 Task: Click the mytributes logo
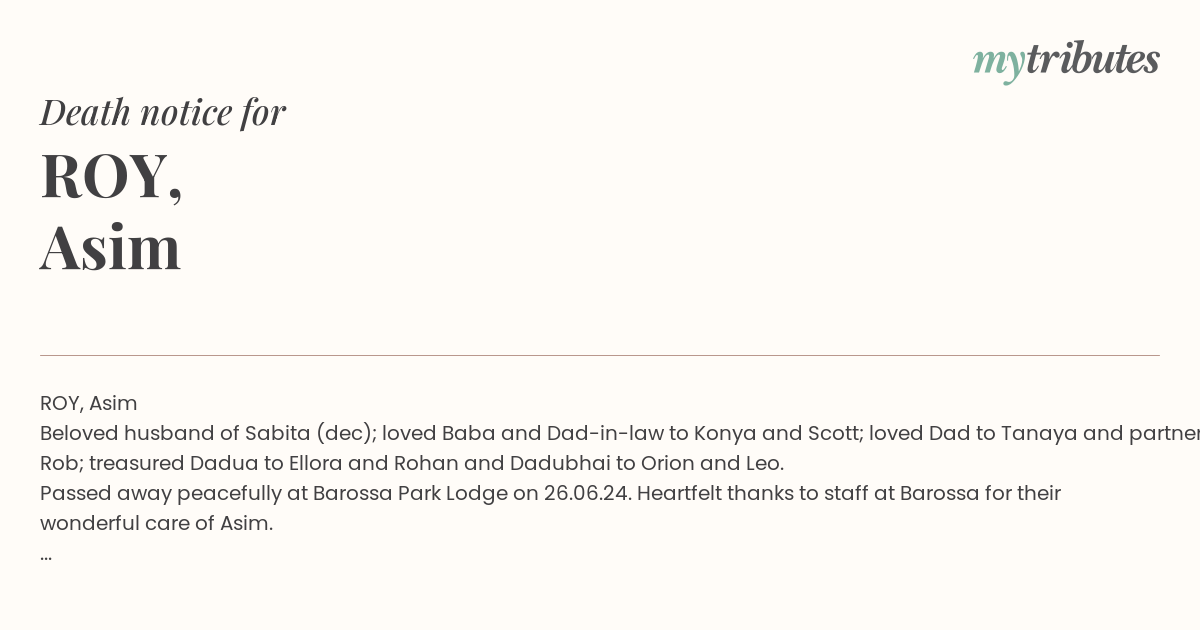1066,61
